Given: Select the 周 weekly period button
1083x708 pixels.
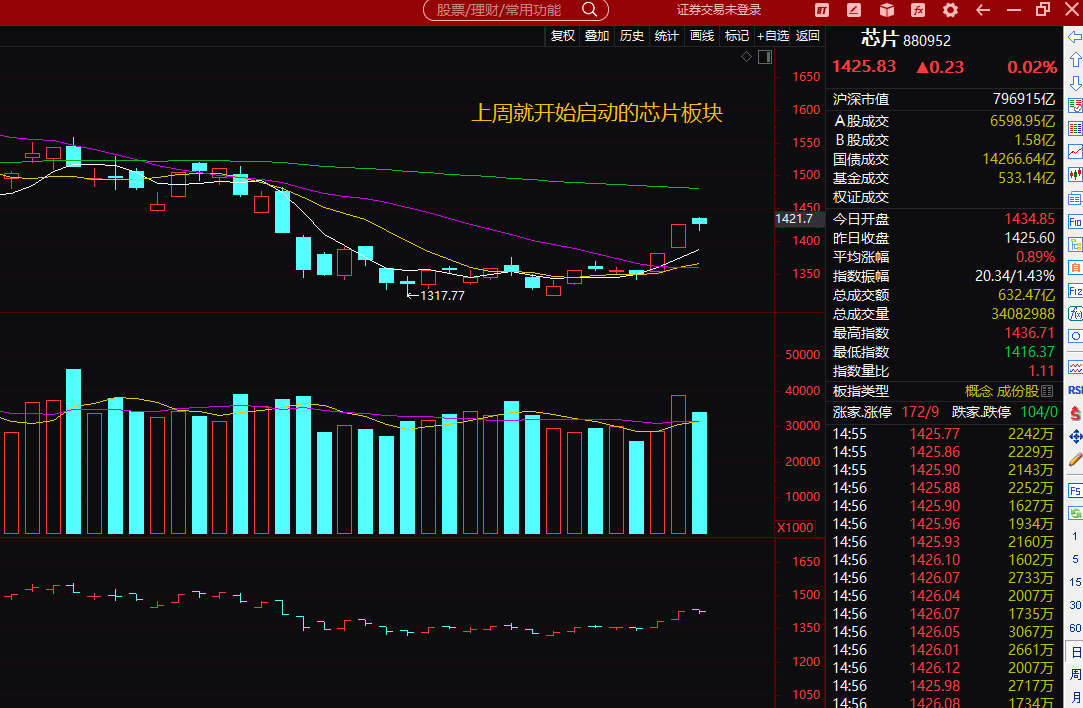Looking at the screenshot, I should pyautogui.click(x=1075, y=674).
